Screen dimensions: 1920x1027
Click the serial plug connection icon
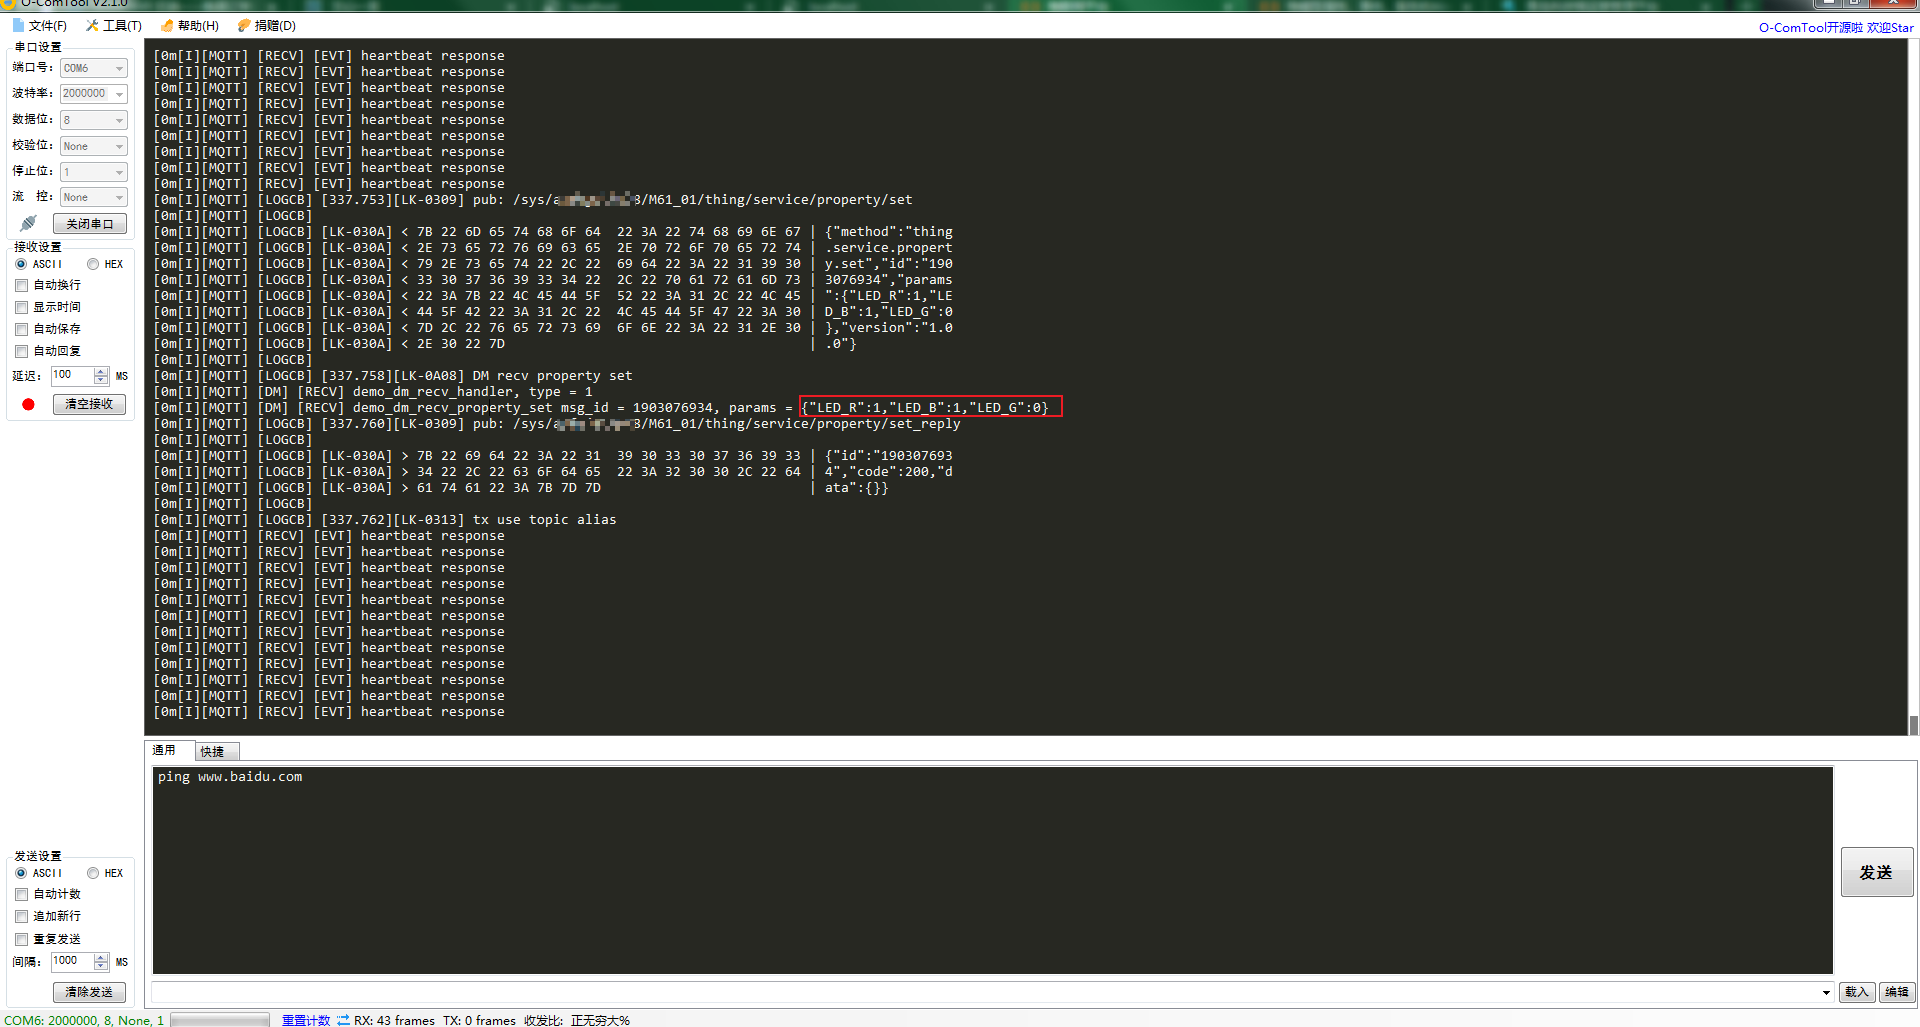(28, 223)
